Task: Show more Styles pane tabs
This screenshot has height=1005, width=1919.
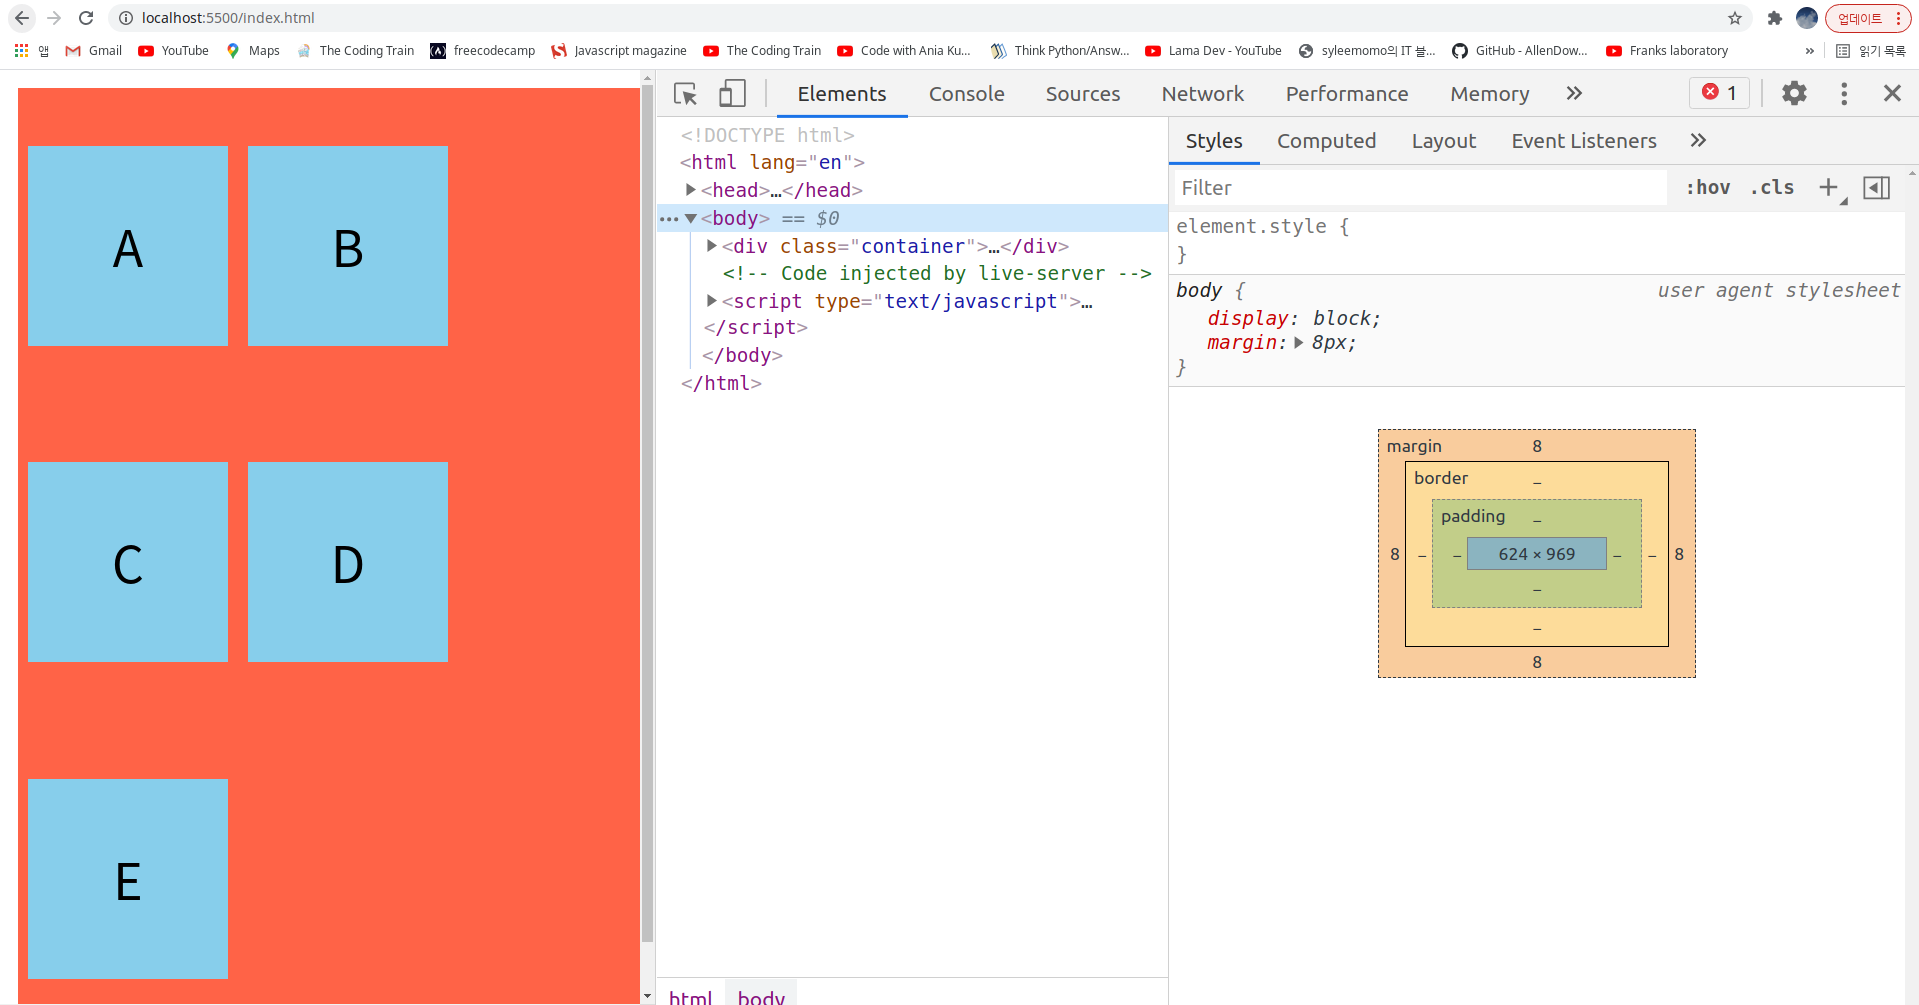Action: pos(1698,141)
